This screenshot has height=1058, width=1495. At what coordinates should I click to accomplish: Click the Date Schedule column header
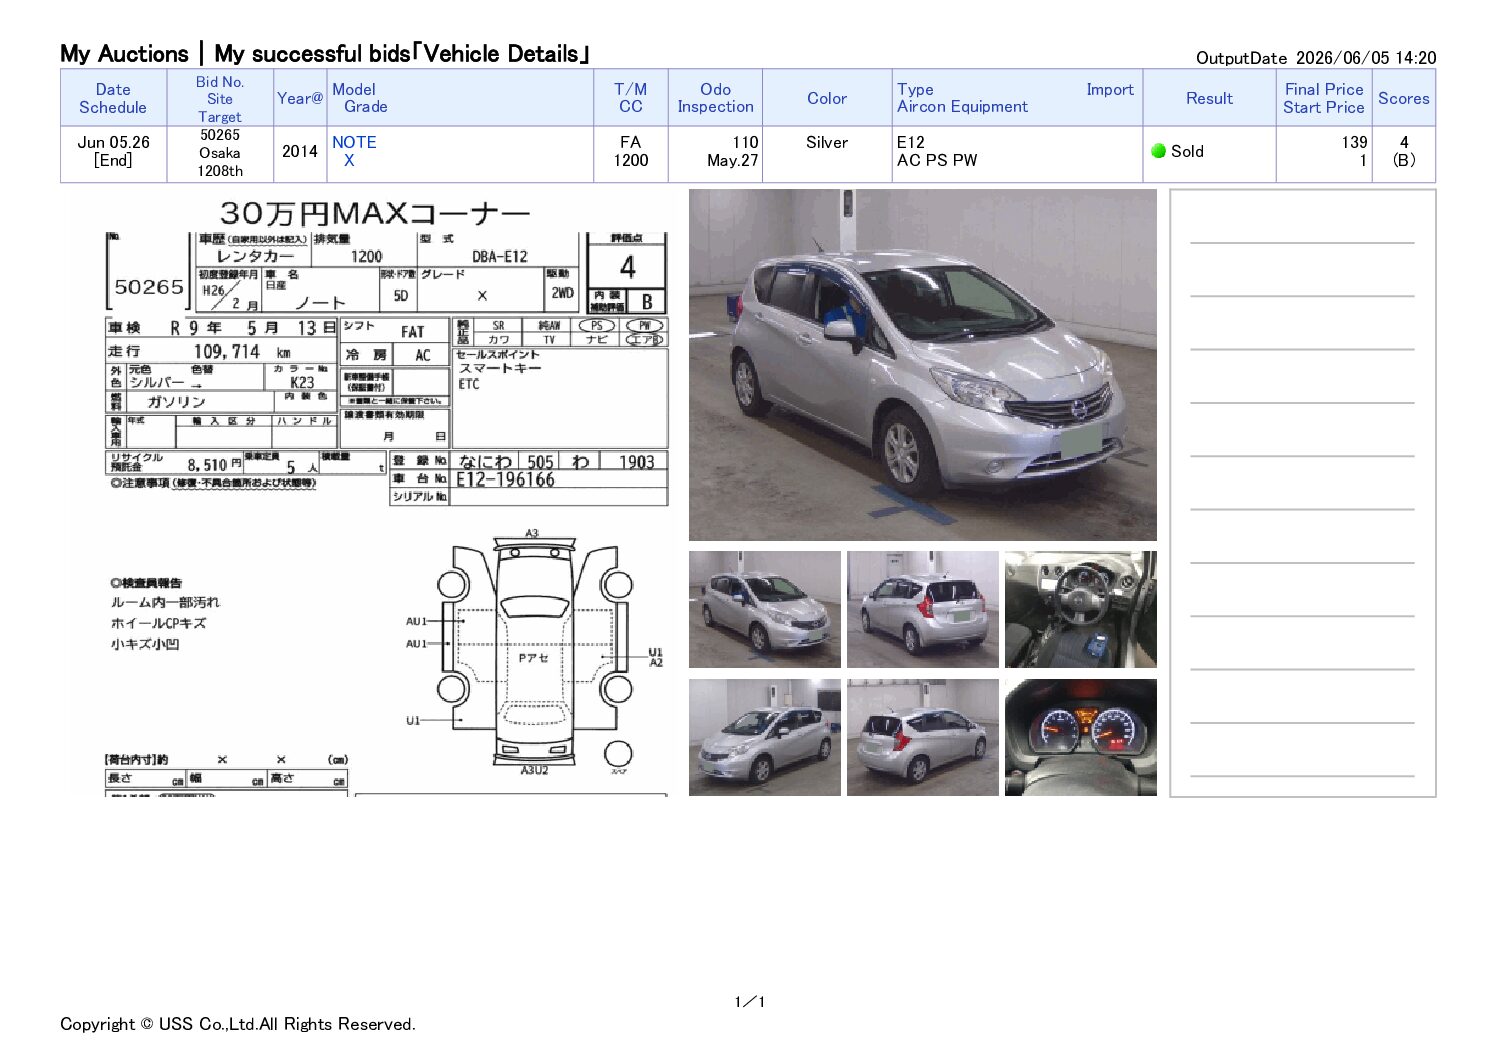pyautogui.click(x=113, y=98)
